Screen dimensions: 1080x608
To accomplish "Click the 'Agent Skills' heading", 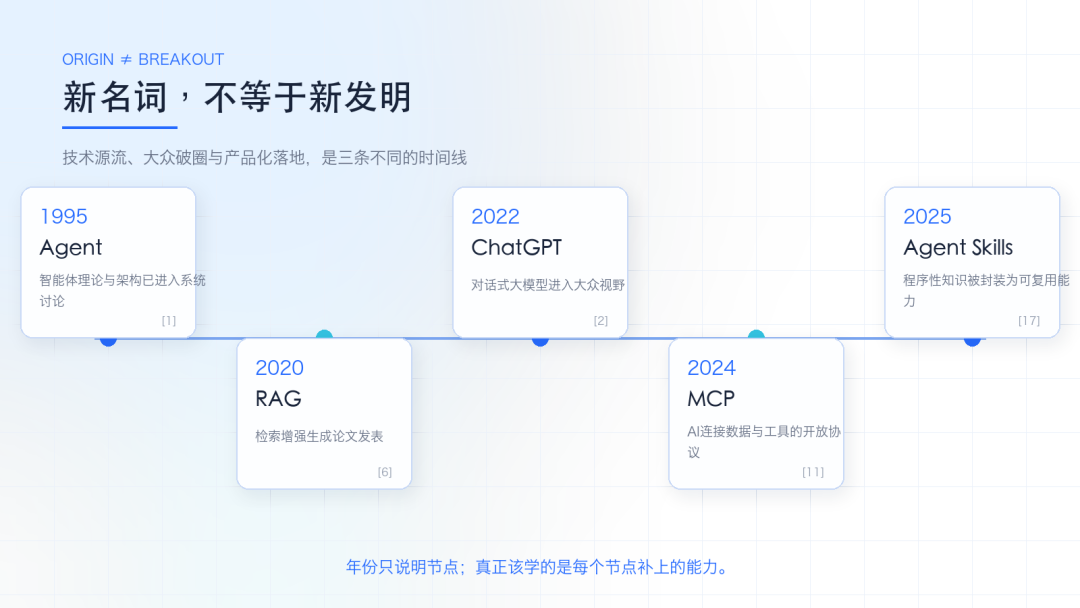I will tap(958, 247).
